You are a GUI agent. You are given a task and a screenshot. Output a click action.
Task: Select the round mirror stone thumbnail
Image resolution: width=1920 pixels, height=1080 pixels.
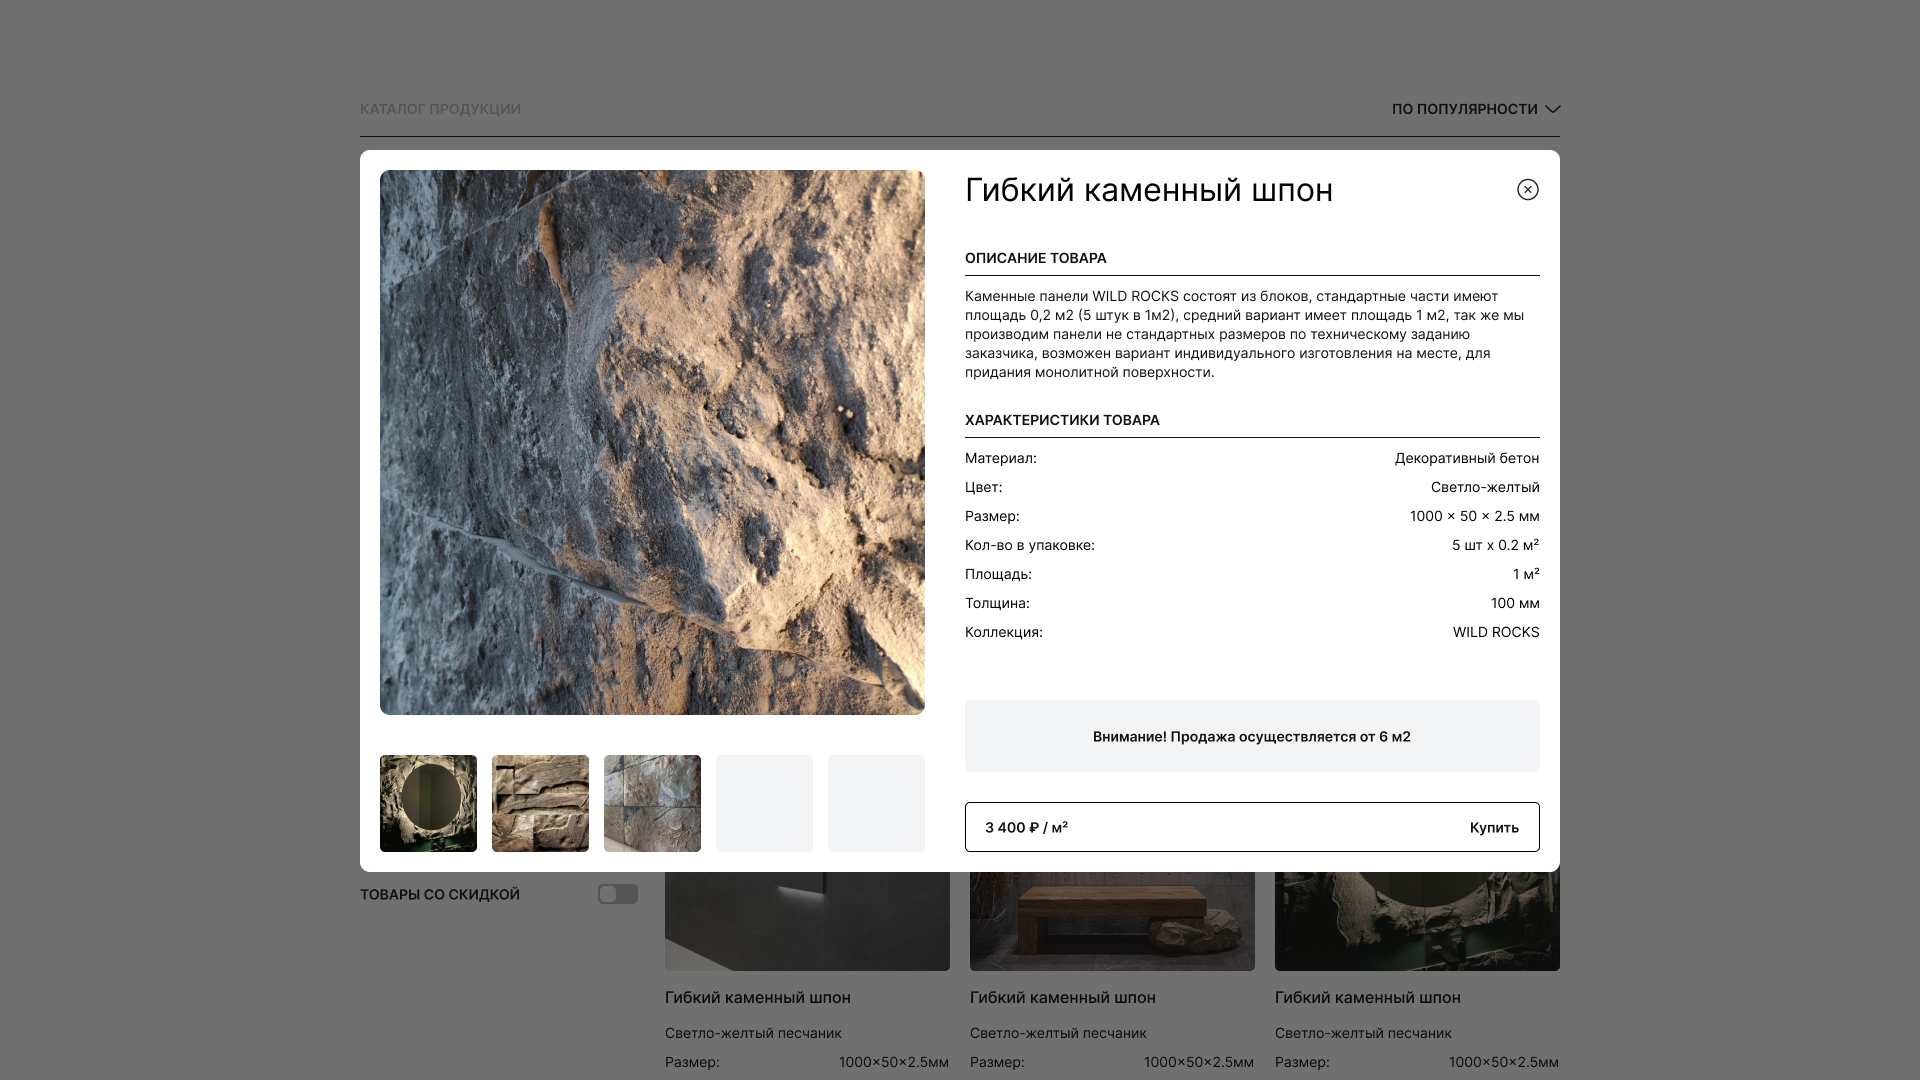tap(428, 803)
